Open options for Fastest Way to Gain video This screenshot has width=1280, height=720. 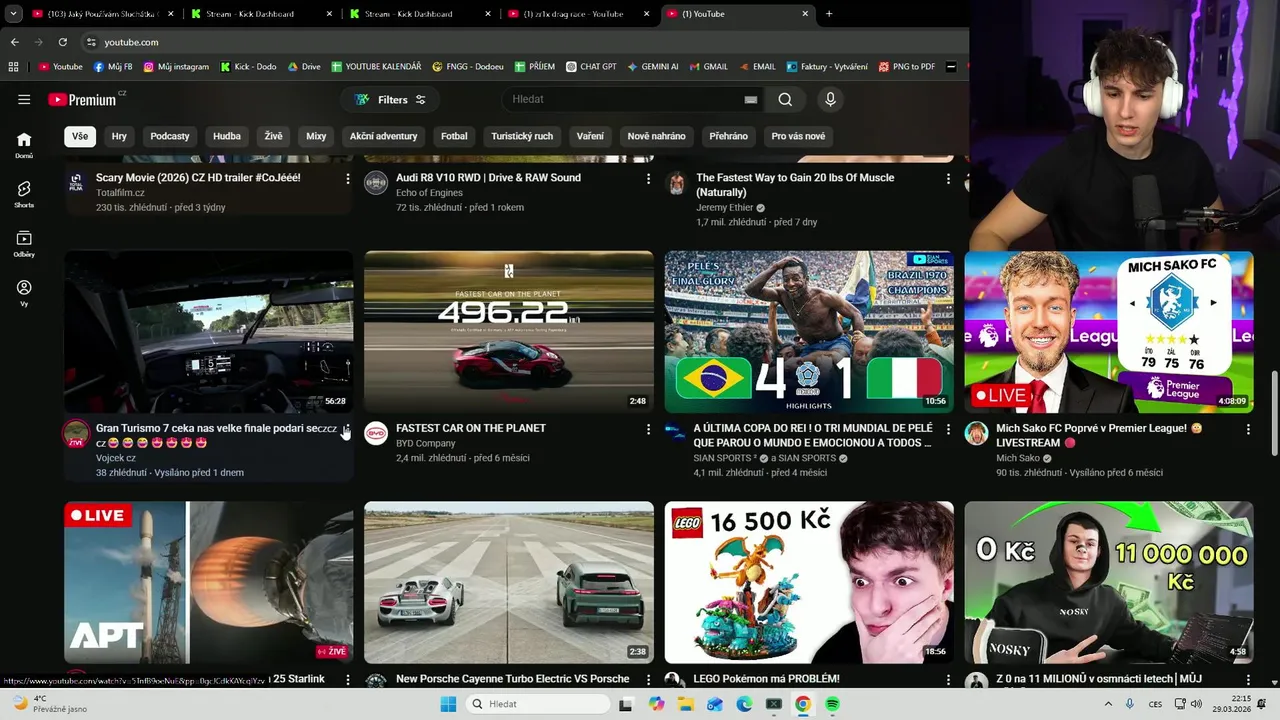click(948, 179)
